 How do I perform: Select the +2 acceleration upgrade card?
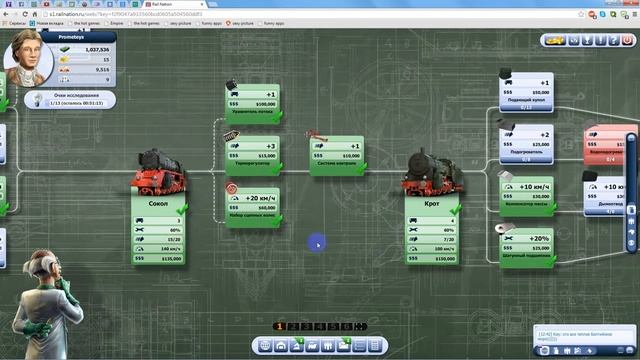pyautogui.click(x=527, y=144)
